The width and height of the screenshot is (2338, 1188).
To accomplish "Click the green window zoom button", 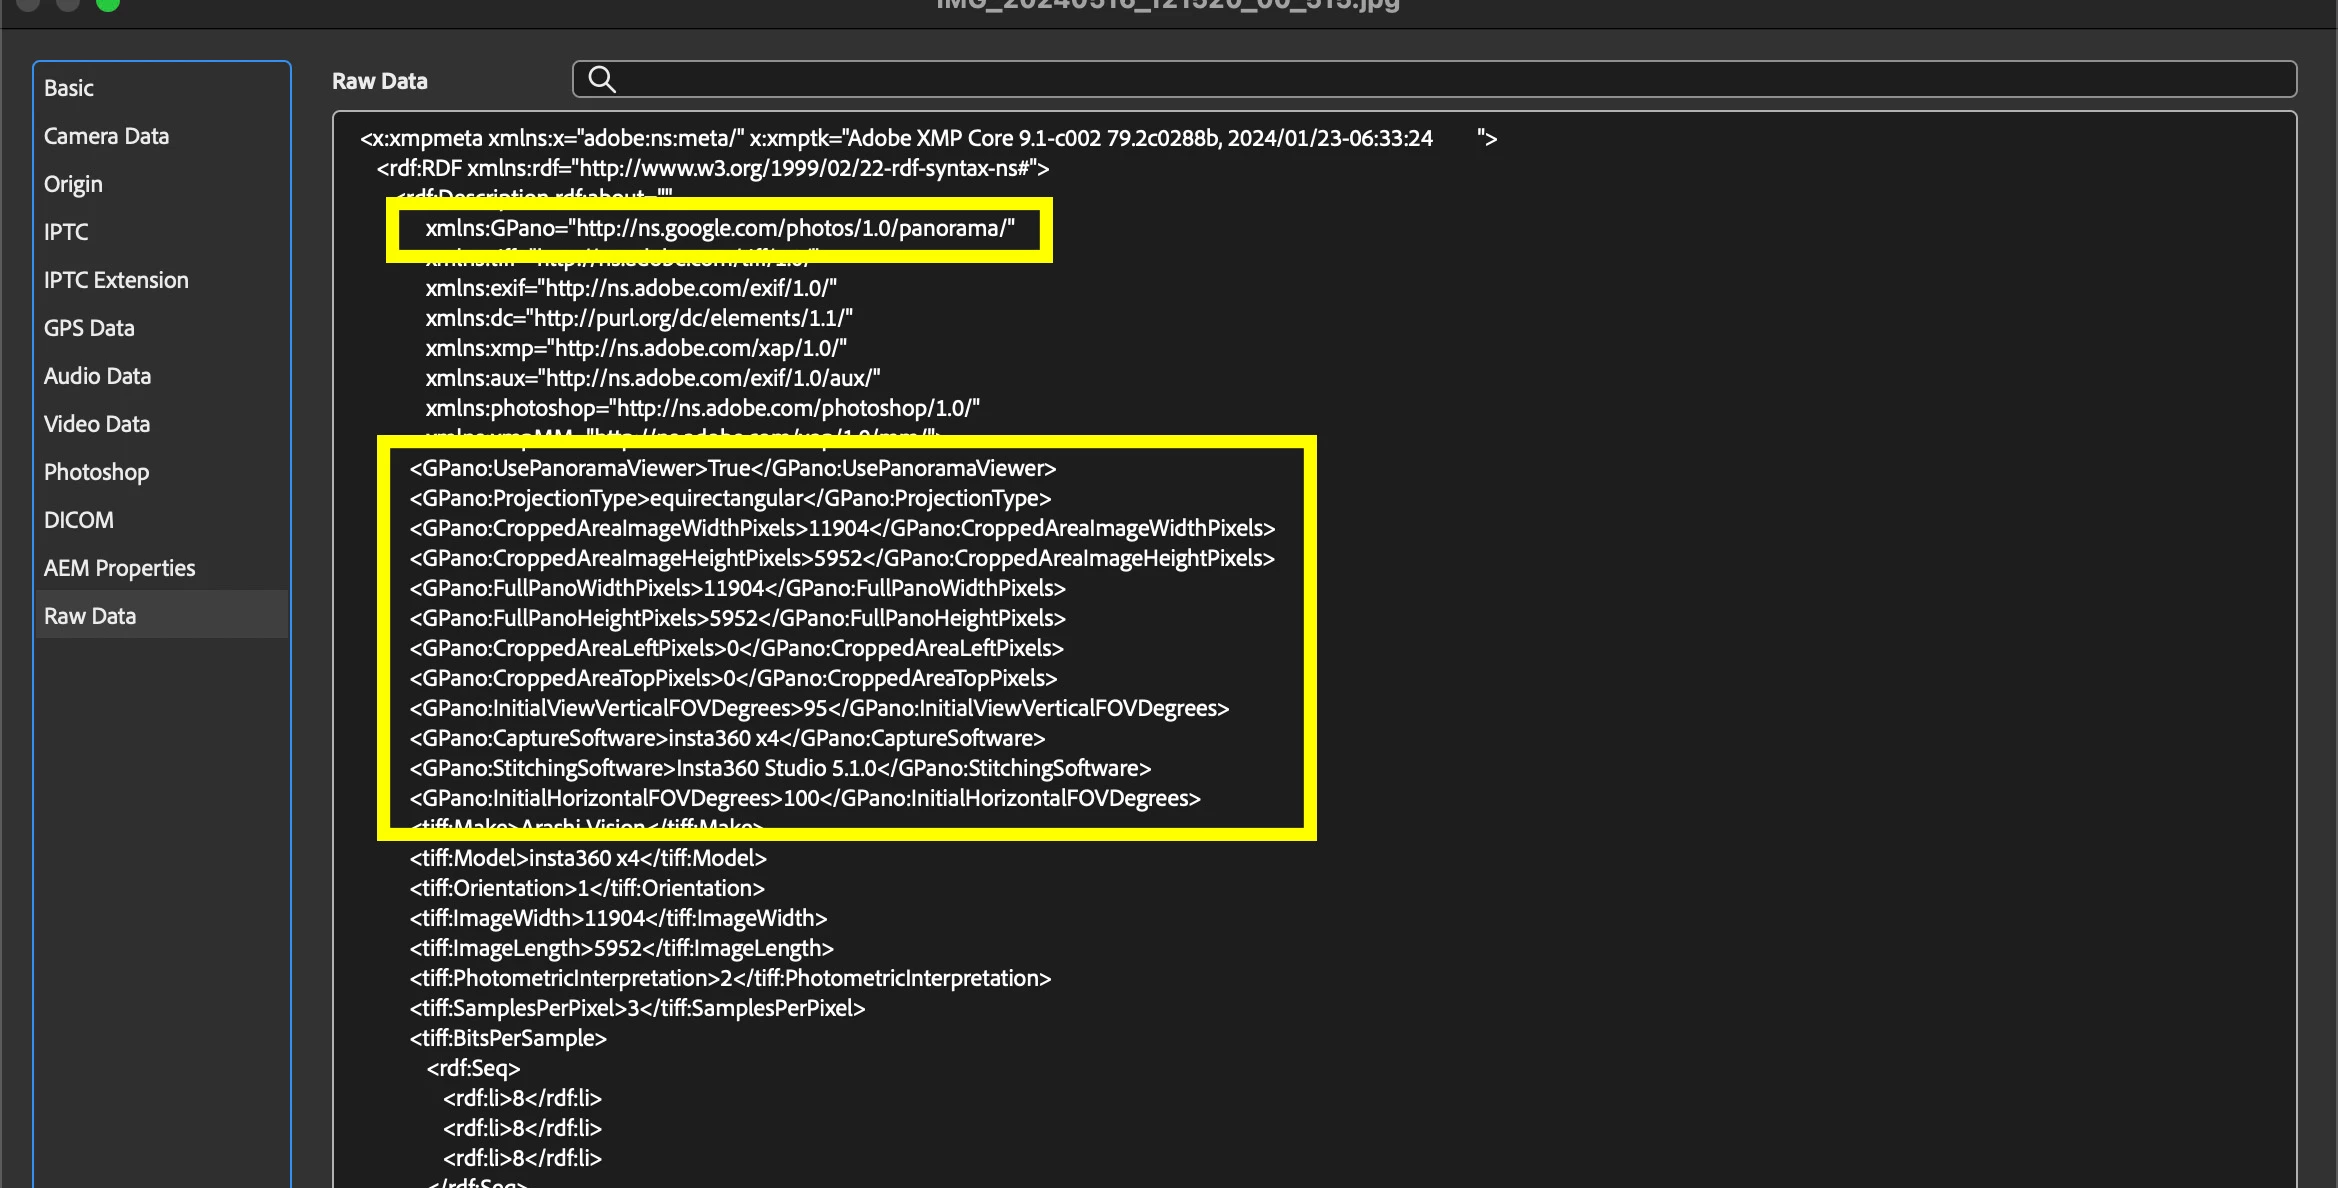I will point(107,3).
